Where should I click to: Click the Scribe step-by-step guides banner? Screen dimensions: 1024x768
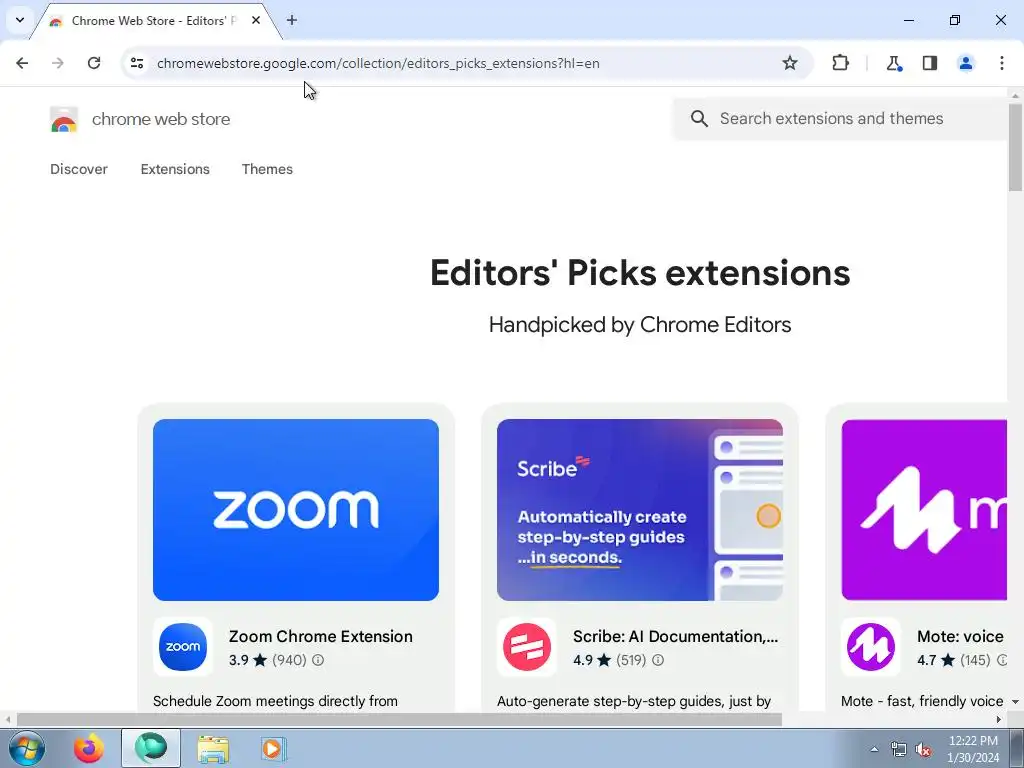tap(640, 510)
